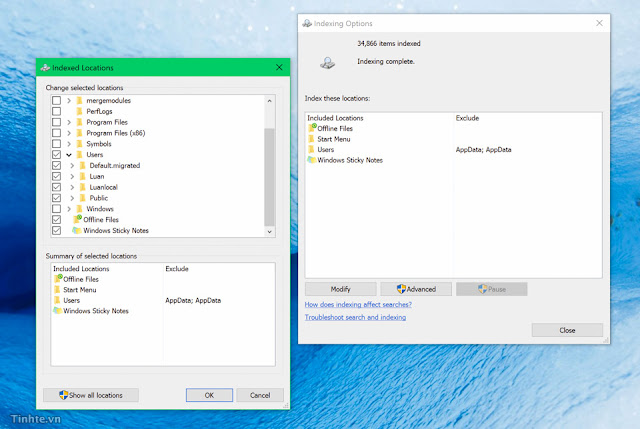
Task: Click Start Menu icon in Indexing Options list
Action: pyautogui.click(x=311, y=139)
